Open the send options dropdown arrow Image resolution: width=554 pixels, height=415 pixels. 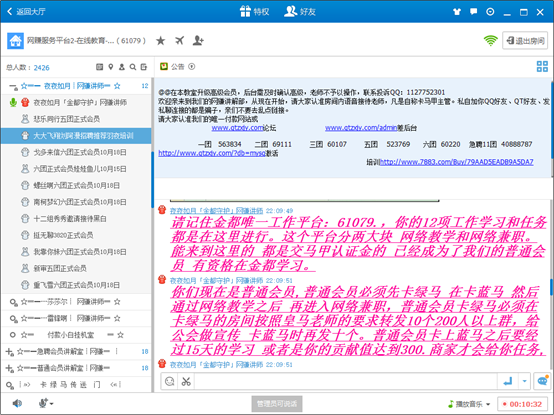point(524,381)
